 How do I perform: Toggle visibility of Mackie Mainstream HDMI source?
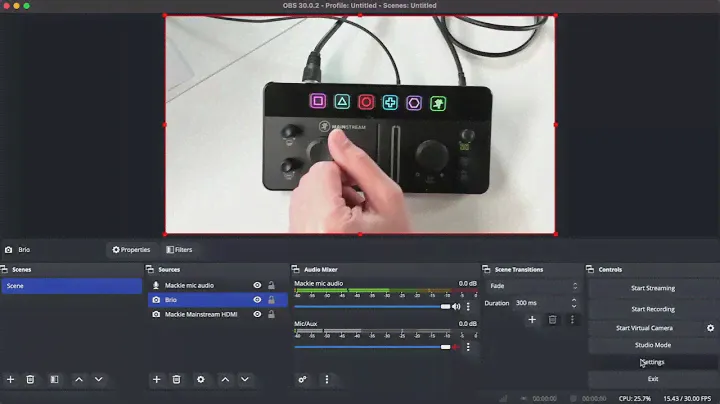coord(257,314)
